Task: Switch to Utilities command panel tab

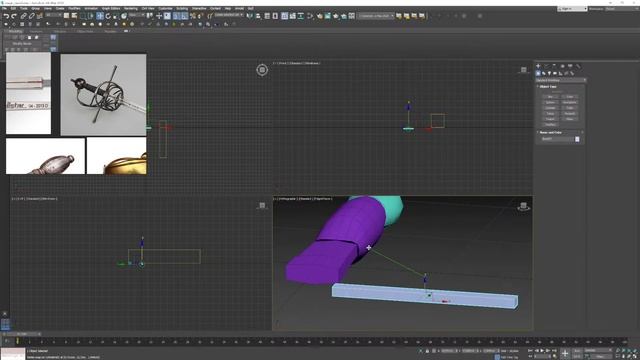Action: (578, 65)
